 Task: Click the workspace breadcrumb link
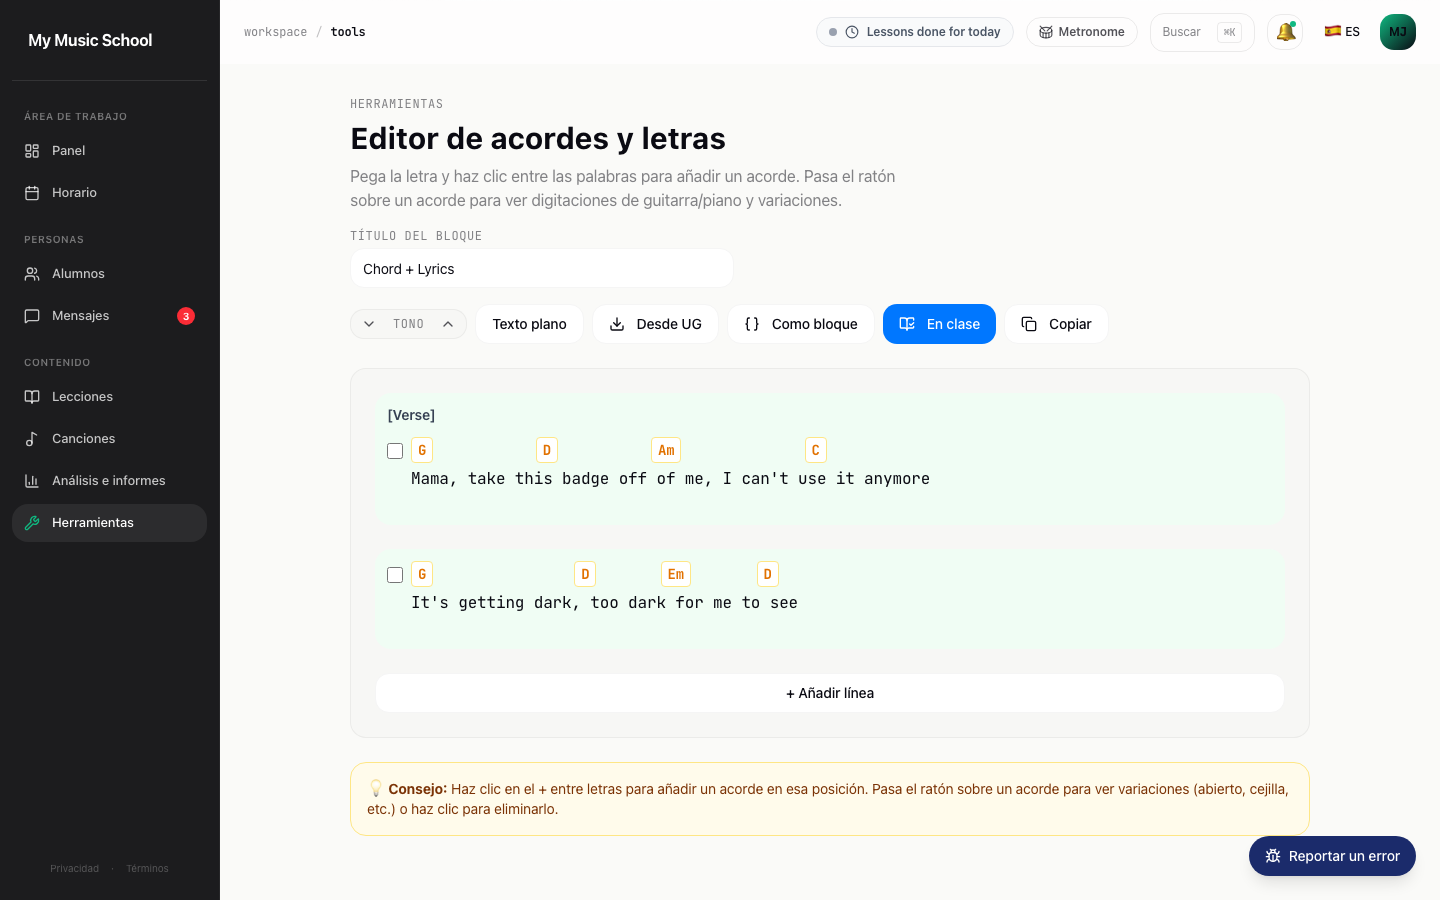[x=275, y=32]
